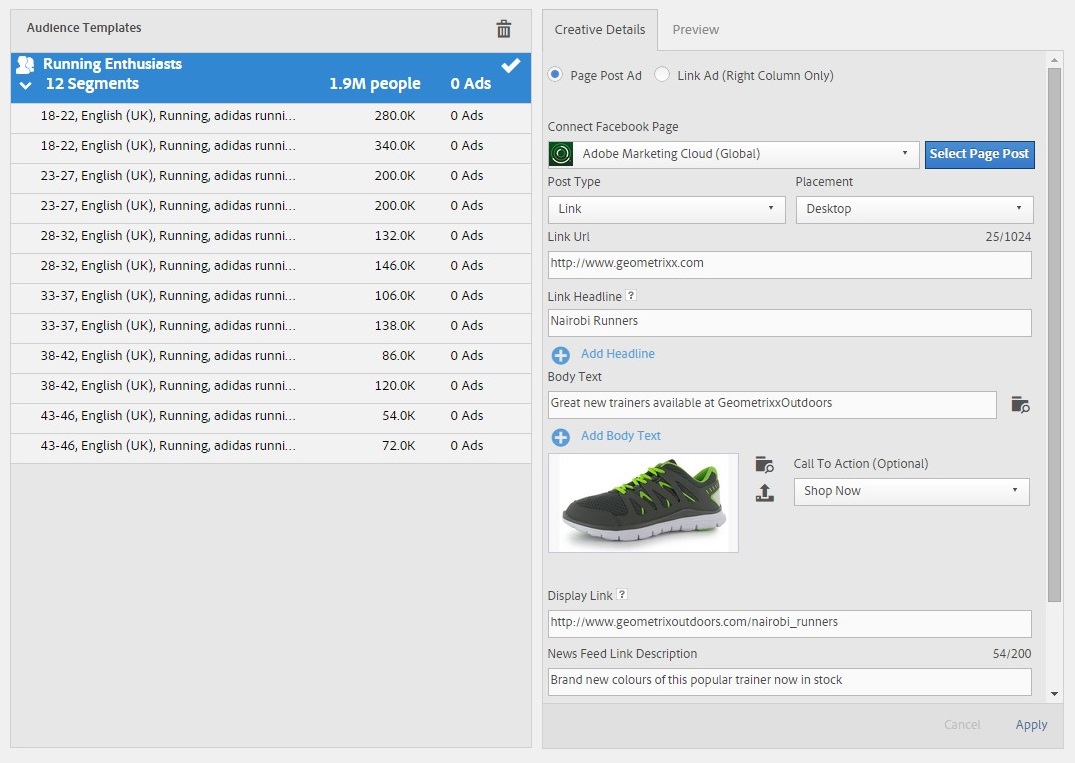Click the running shoe image thumbnail

pyautogui.click(x=643, y=503)
